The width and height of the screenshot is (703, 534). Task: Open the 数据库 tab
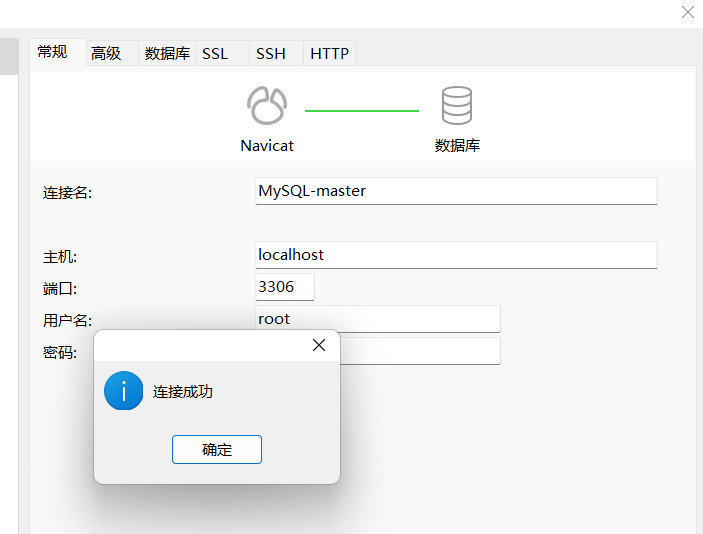click(x=167, y=53)
